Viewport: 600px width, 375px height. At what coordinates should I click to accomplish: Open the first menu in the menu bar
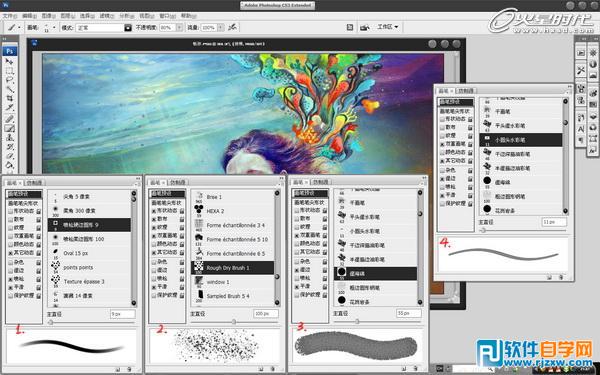(10, 16)
